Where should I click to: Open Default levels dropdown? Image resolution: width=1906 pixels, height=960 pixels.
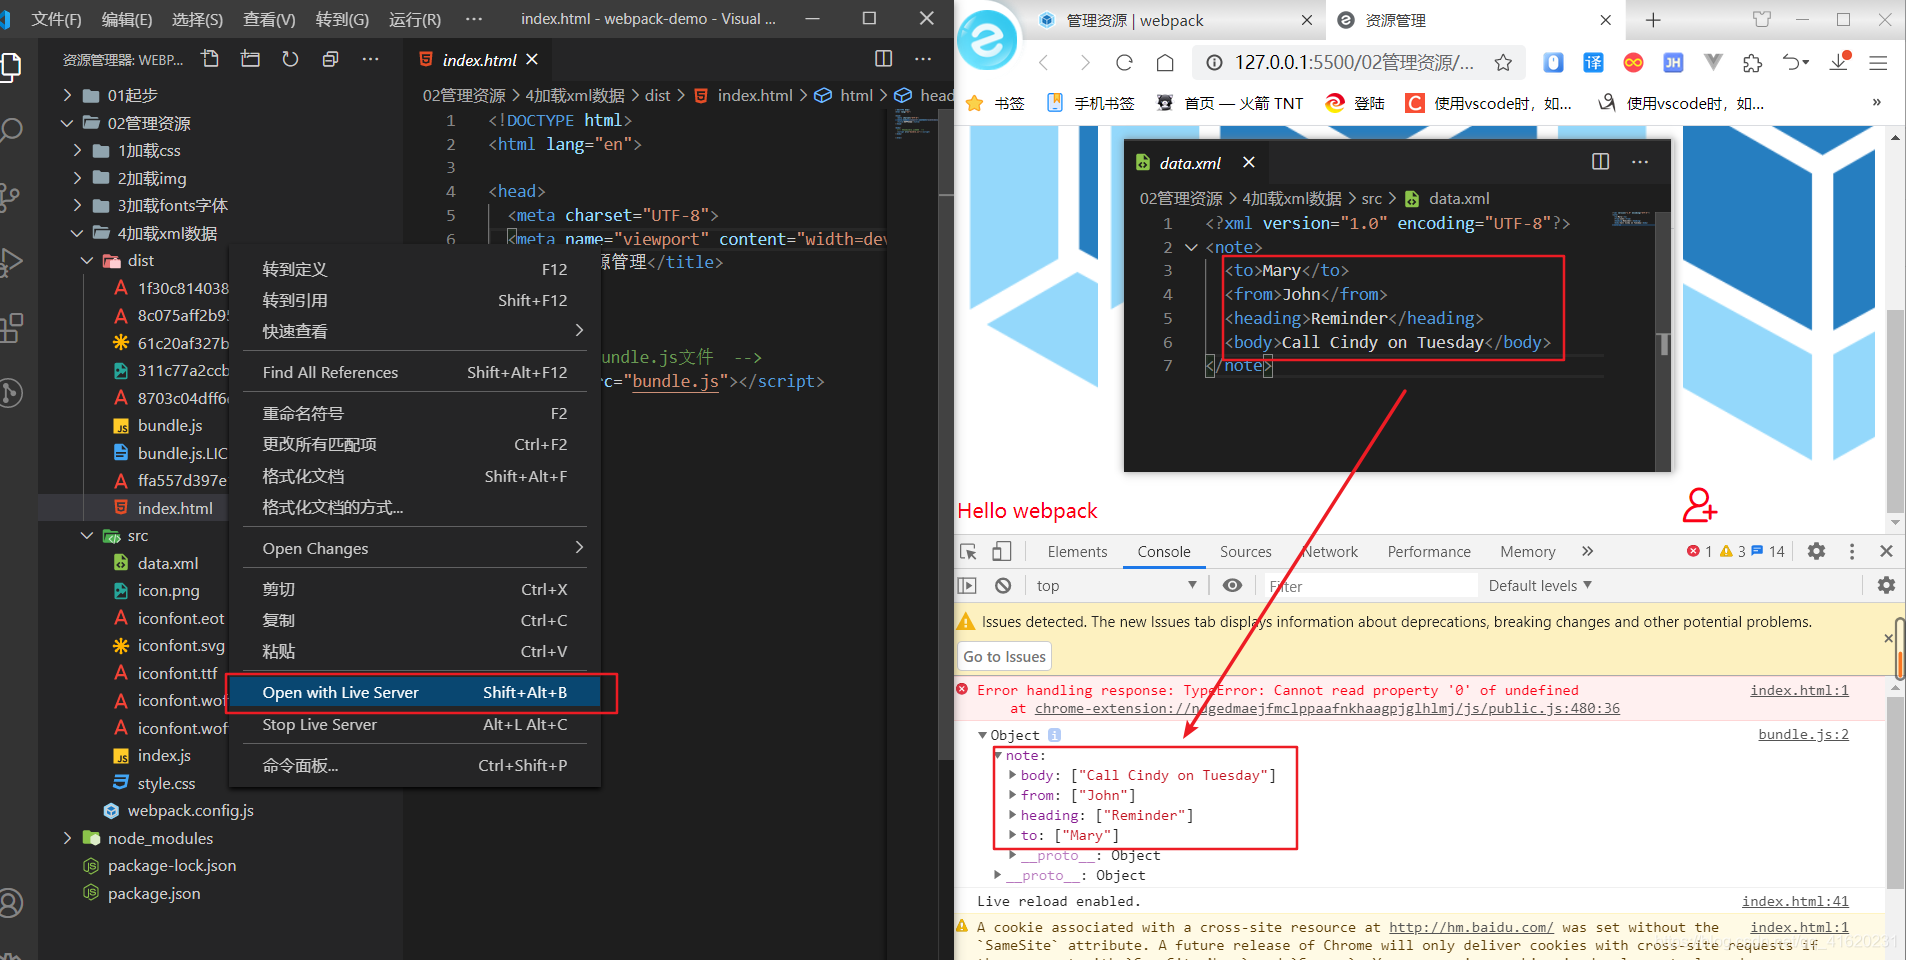pyautogui.click(x=1540, y=585)
